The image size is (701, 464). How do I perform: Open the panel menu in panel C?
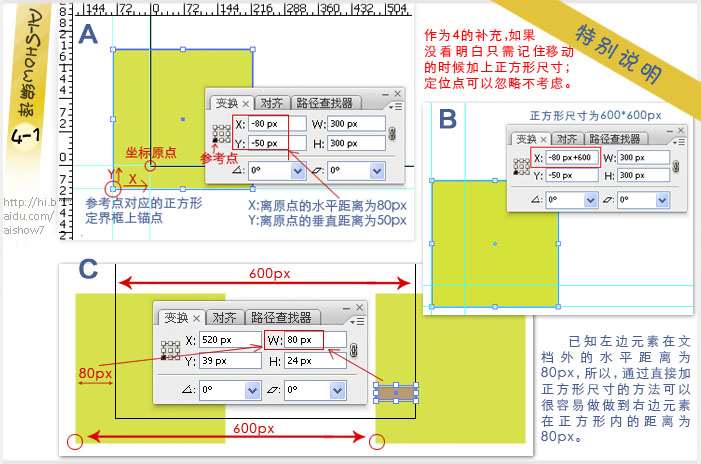click(x=357, y=321)
